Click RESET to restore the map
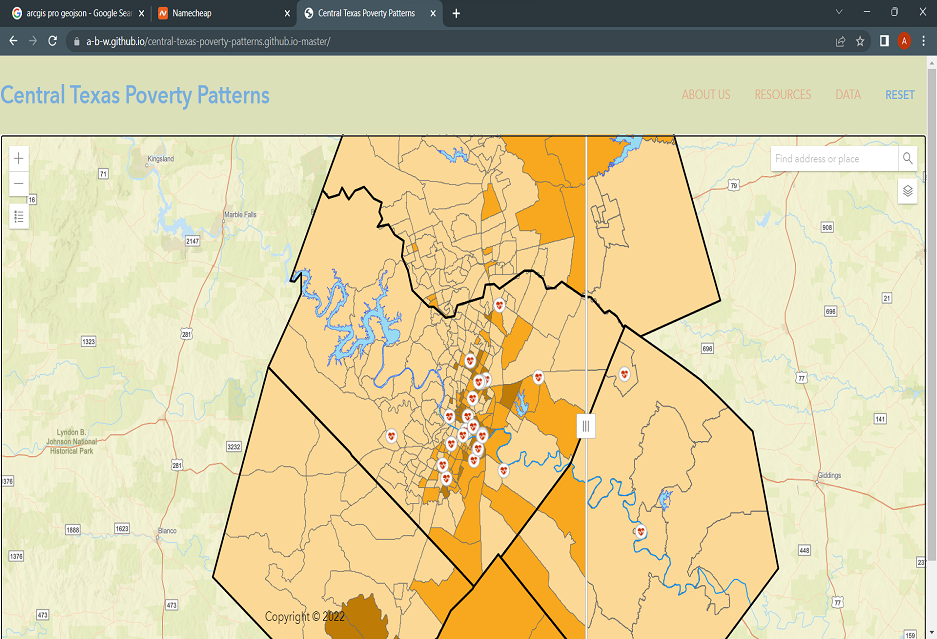 899,95
